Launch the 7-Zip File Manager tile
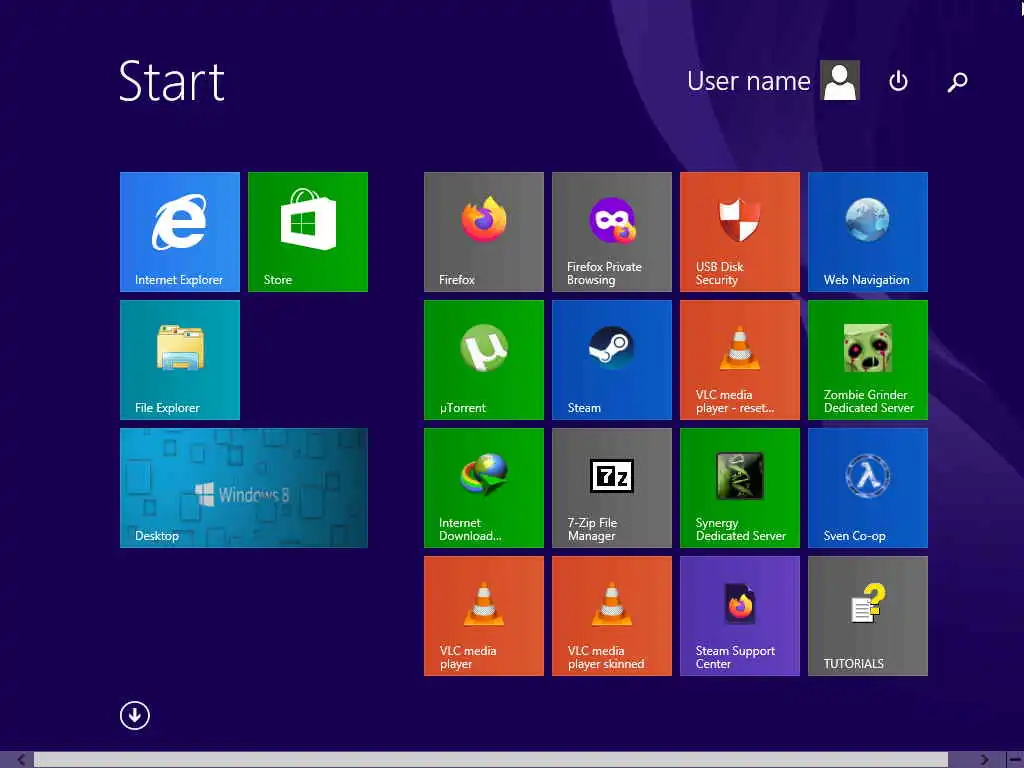Image resolution: width=1024 pixels, height=768 pixels. (611, 488)
